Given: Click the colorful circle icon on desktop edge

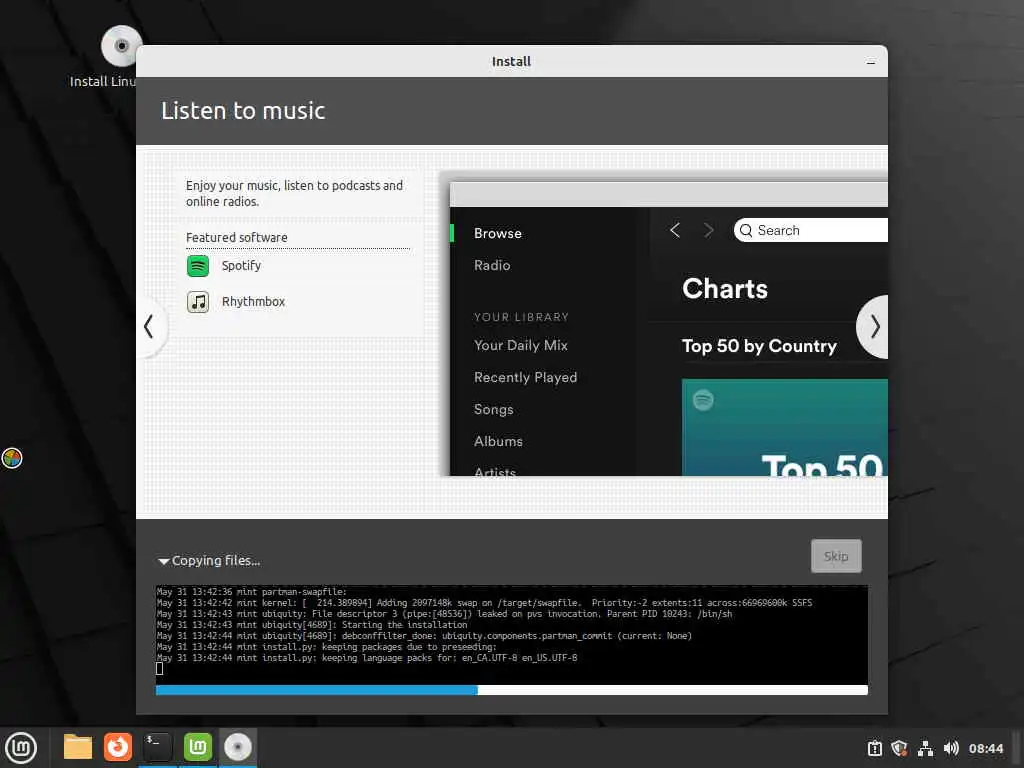Looking at the screenshot, I should coord(12,458).
